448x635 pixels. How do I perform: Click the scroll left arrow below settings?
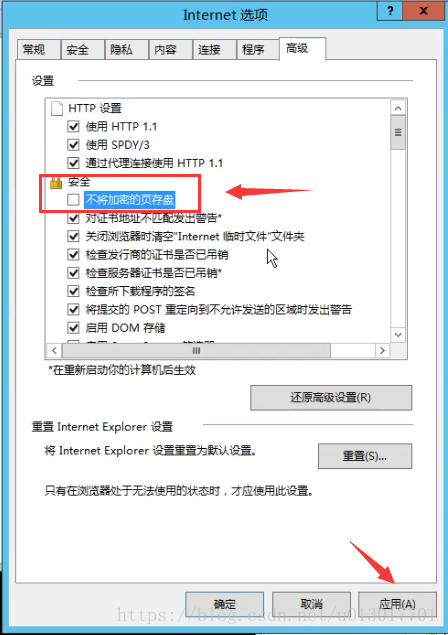pos(54,351)
